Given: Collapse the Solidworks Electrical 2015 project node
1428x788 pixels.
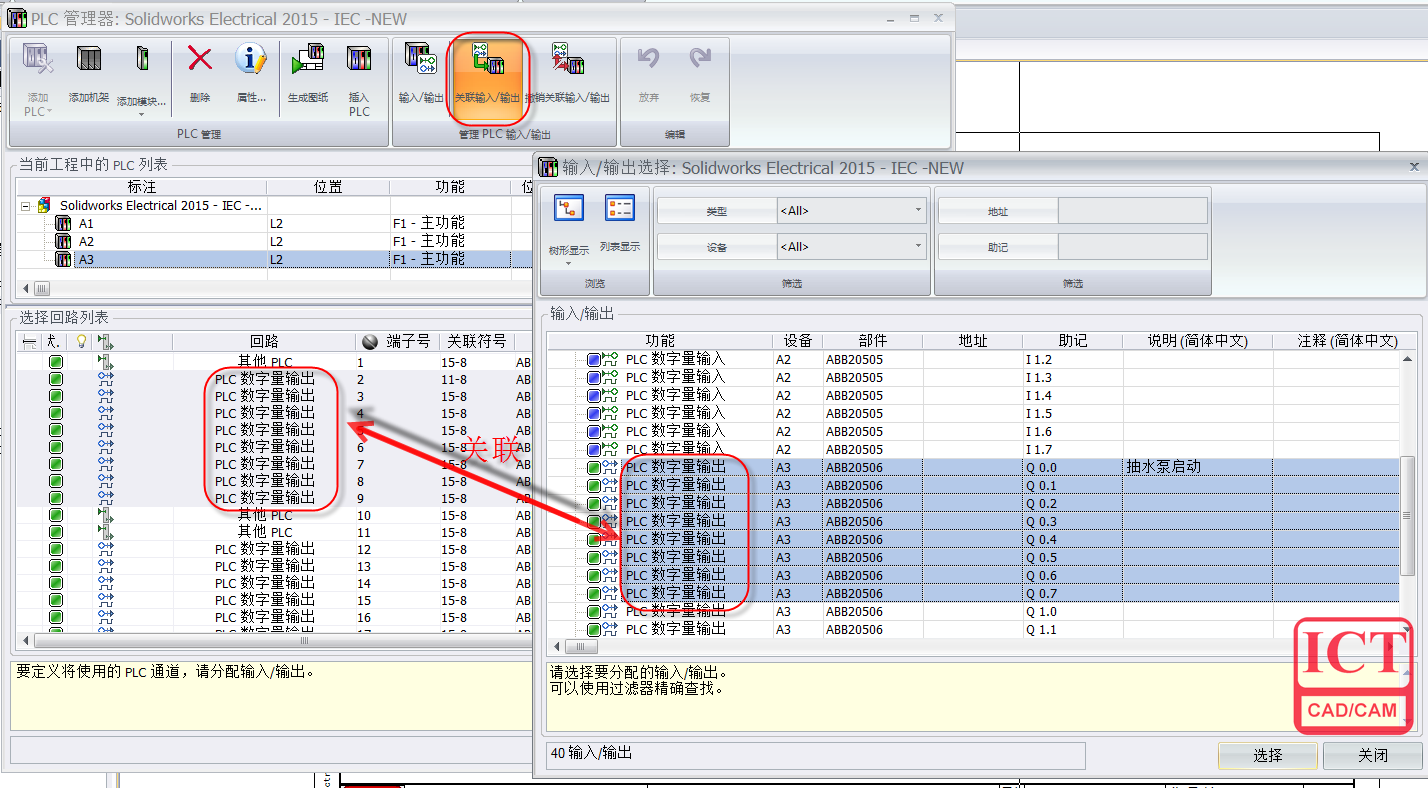Looking at the screenshot, I should pos(26,205).
